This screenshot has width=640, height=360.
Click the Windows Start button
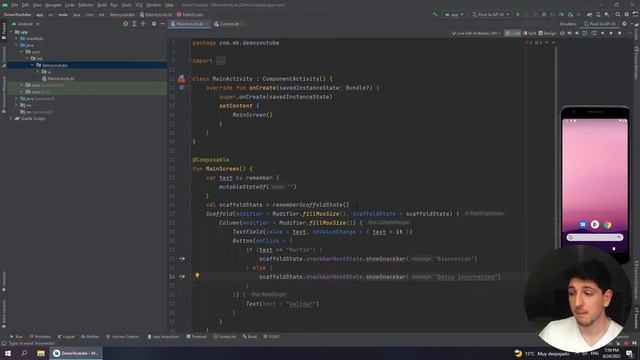tap(8, 353)
